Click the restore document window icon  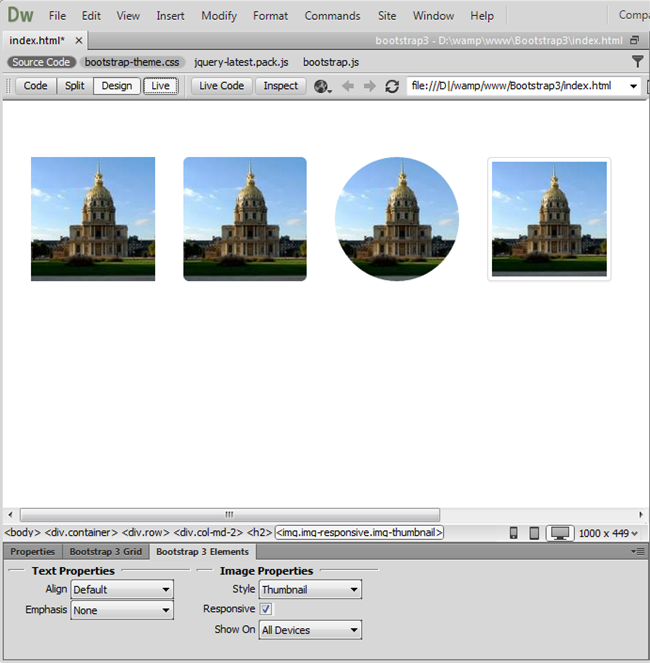634,40
